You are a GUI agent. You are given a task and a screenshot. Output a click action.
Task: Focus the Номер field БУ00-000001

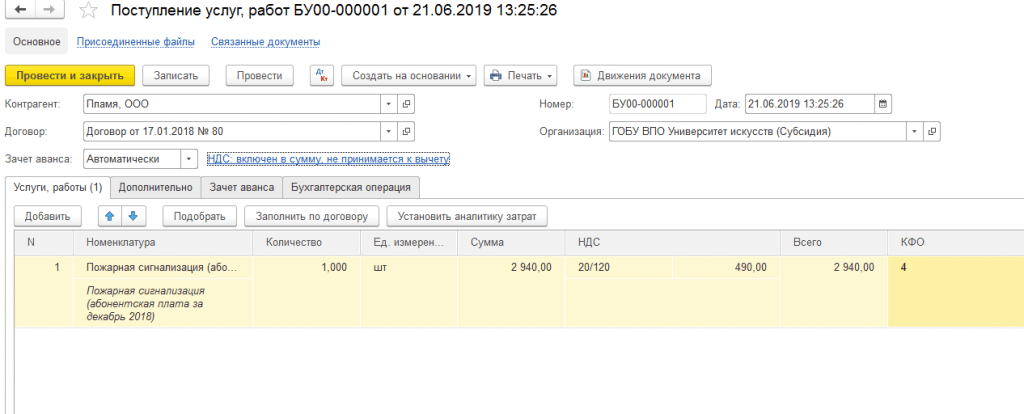pos(658,104)
